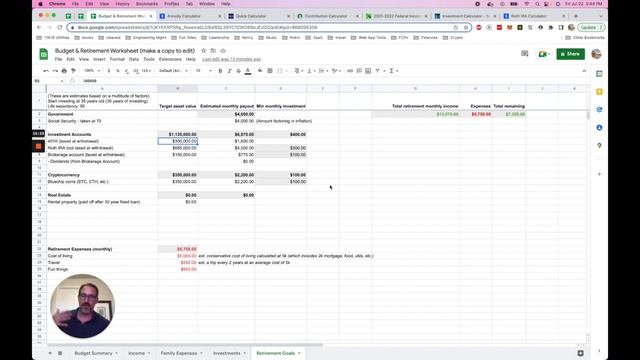Toggle bold formatting
The width and height of the screenshot is (640, 360).
click(x=220, y=71)
